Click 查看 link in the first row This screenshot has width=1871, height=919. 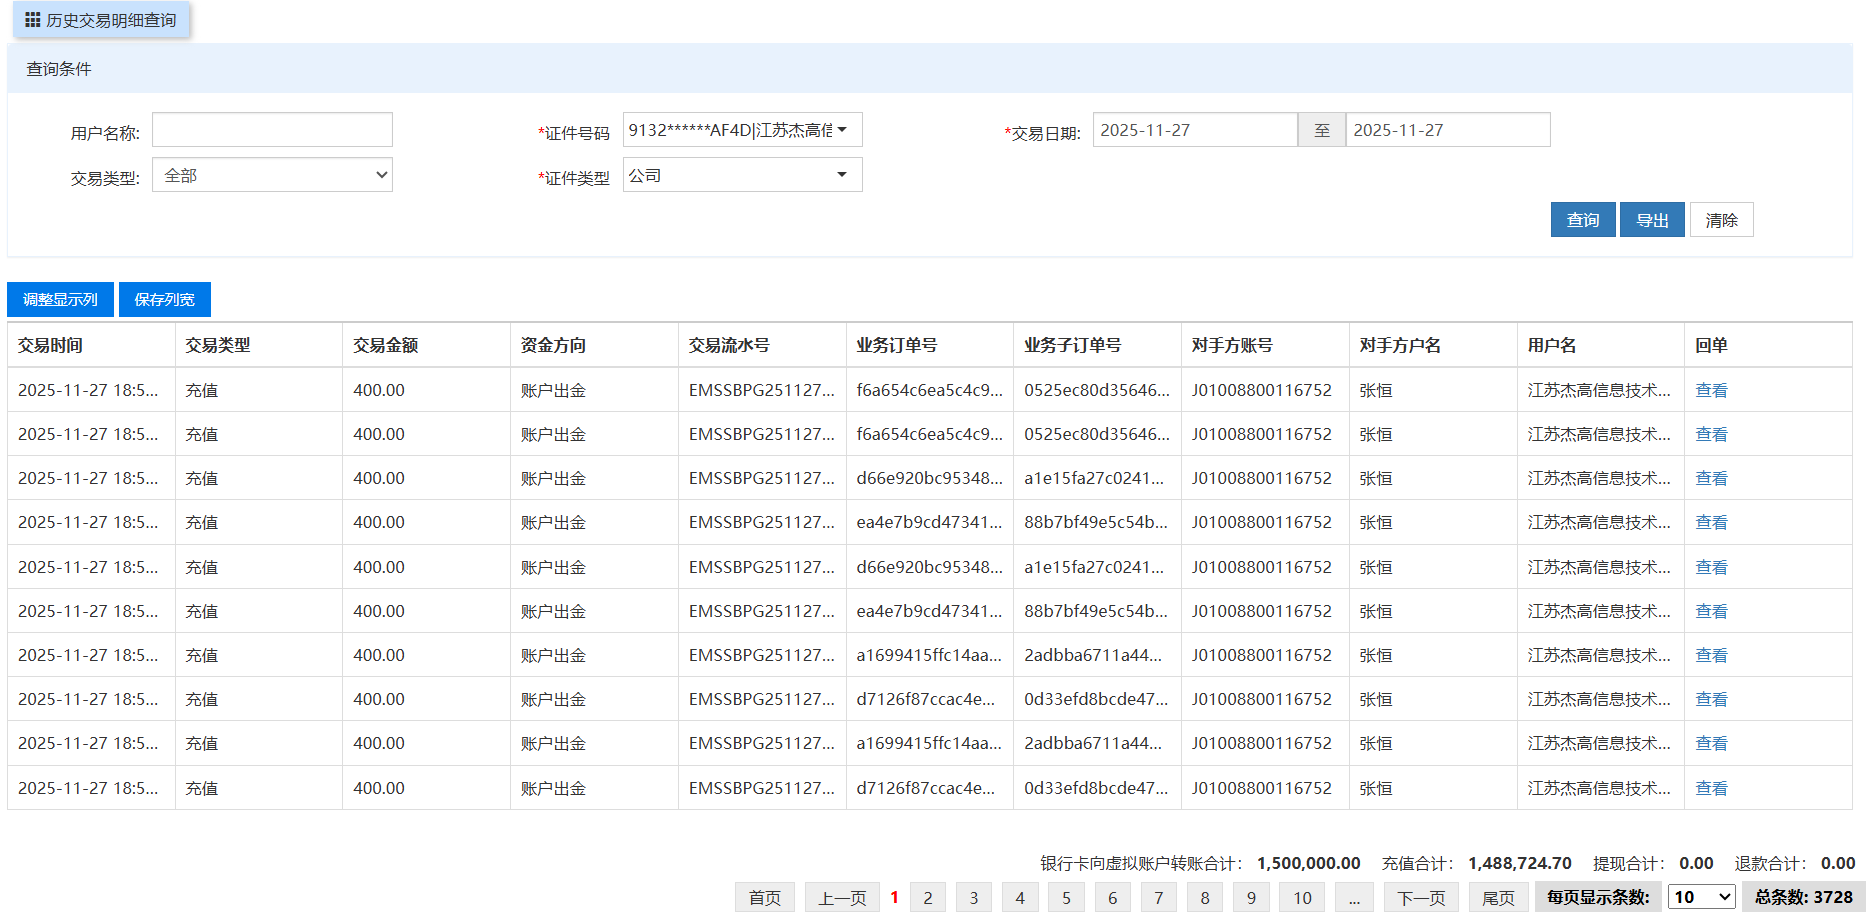tap(1711, 390)
